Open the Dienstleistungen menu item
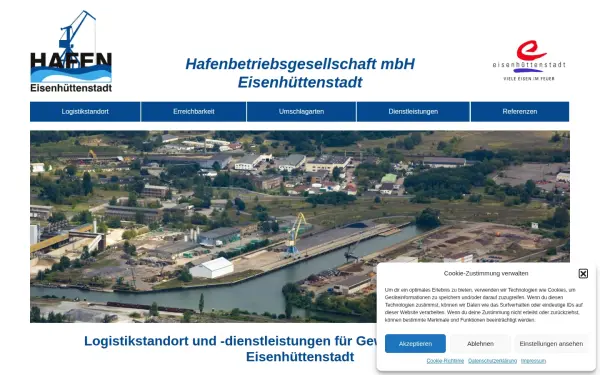The width and height of the screenshot is (600, 375). (413, 112)
